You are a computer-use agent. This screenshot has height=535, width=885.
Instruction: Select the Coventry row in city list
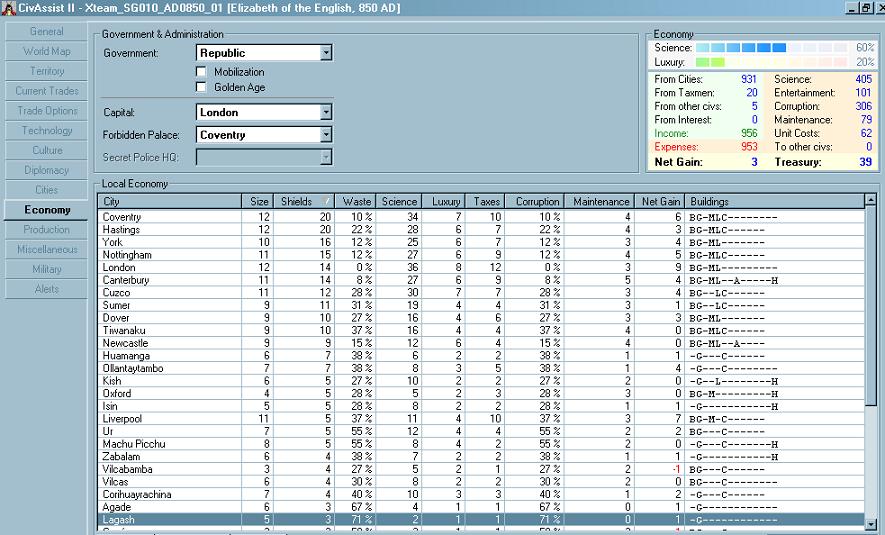(481, 217)
